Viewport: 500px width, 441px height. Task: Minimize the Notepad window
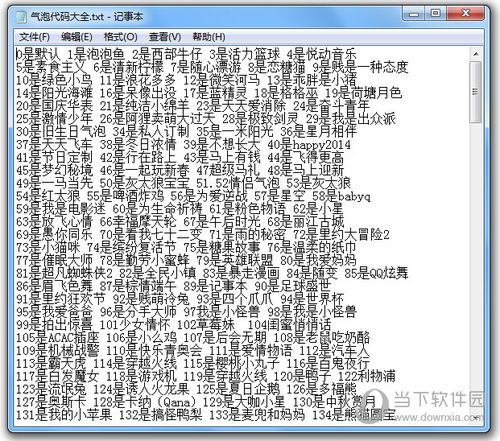(x=414, y=14)
